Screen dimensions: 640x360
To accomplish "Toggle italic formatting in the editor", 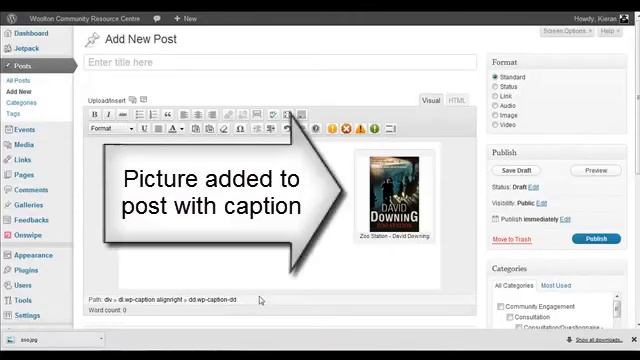I will click(109, 115).
